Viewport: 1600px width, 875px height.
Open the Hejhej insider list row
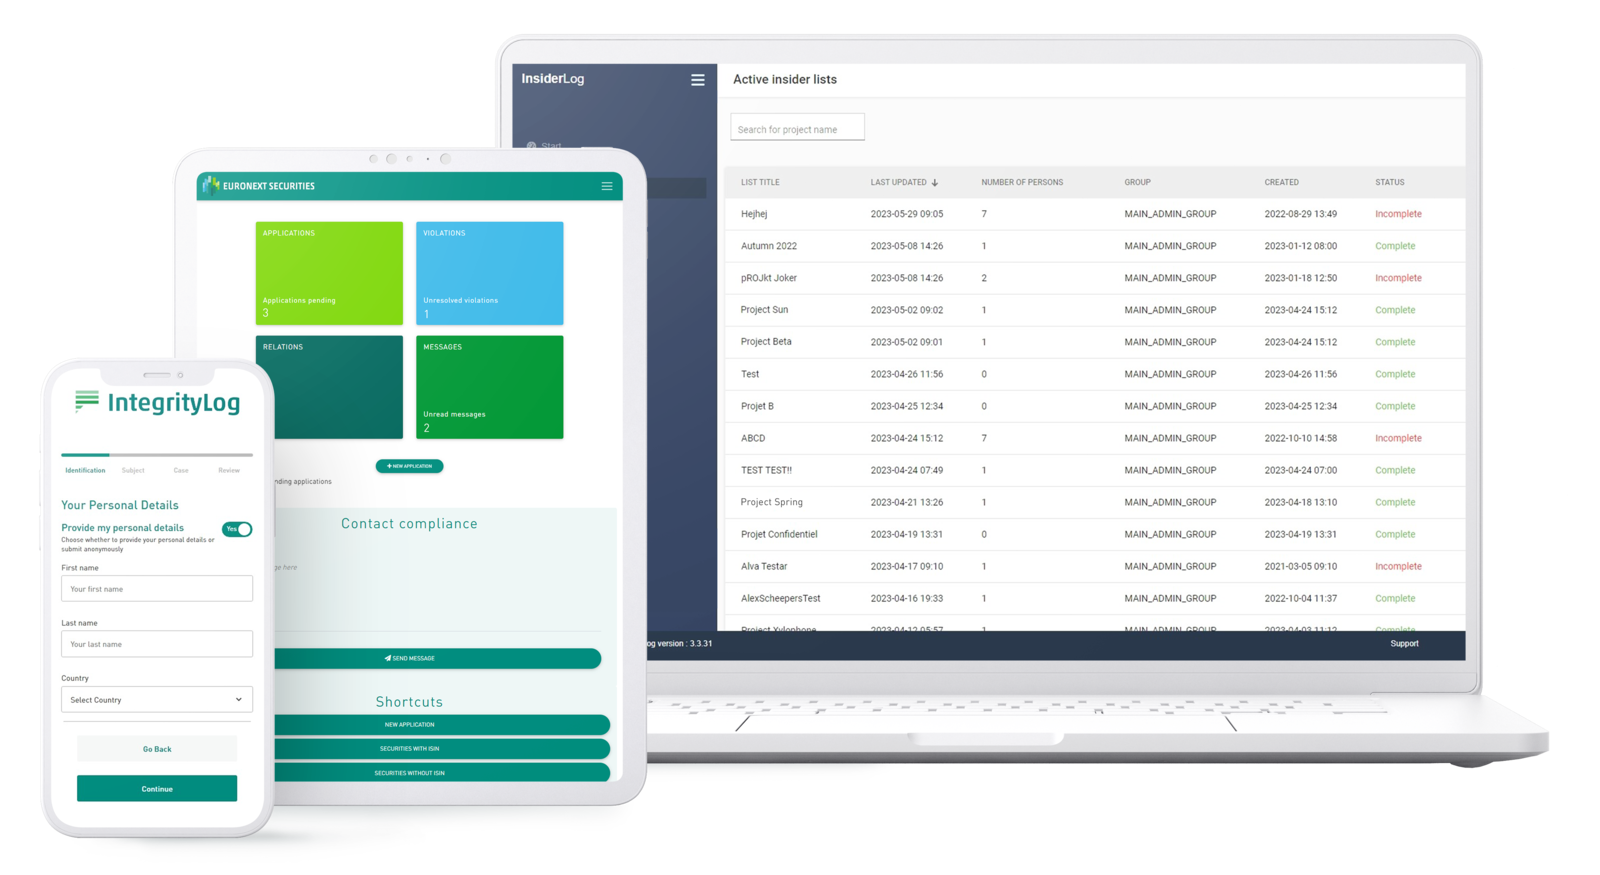pyautogui.click(x=1095, y=214)
